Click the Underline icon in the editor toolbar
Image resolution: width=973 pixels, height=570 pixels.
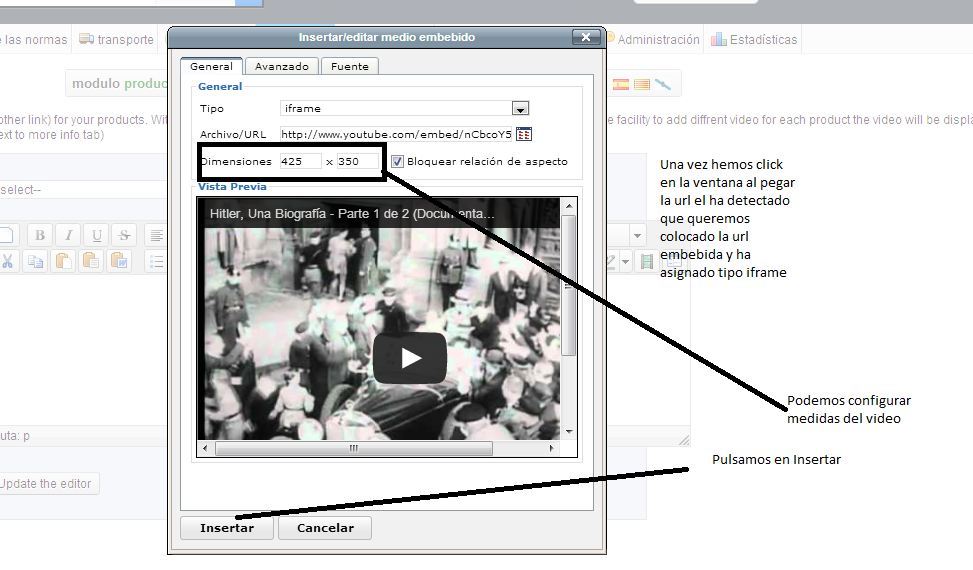click(96, 235)
